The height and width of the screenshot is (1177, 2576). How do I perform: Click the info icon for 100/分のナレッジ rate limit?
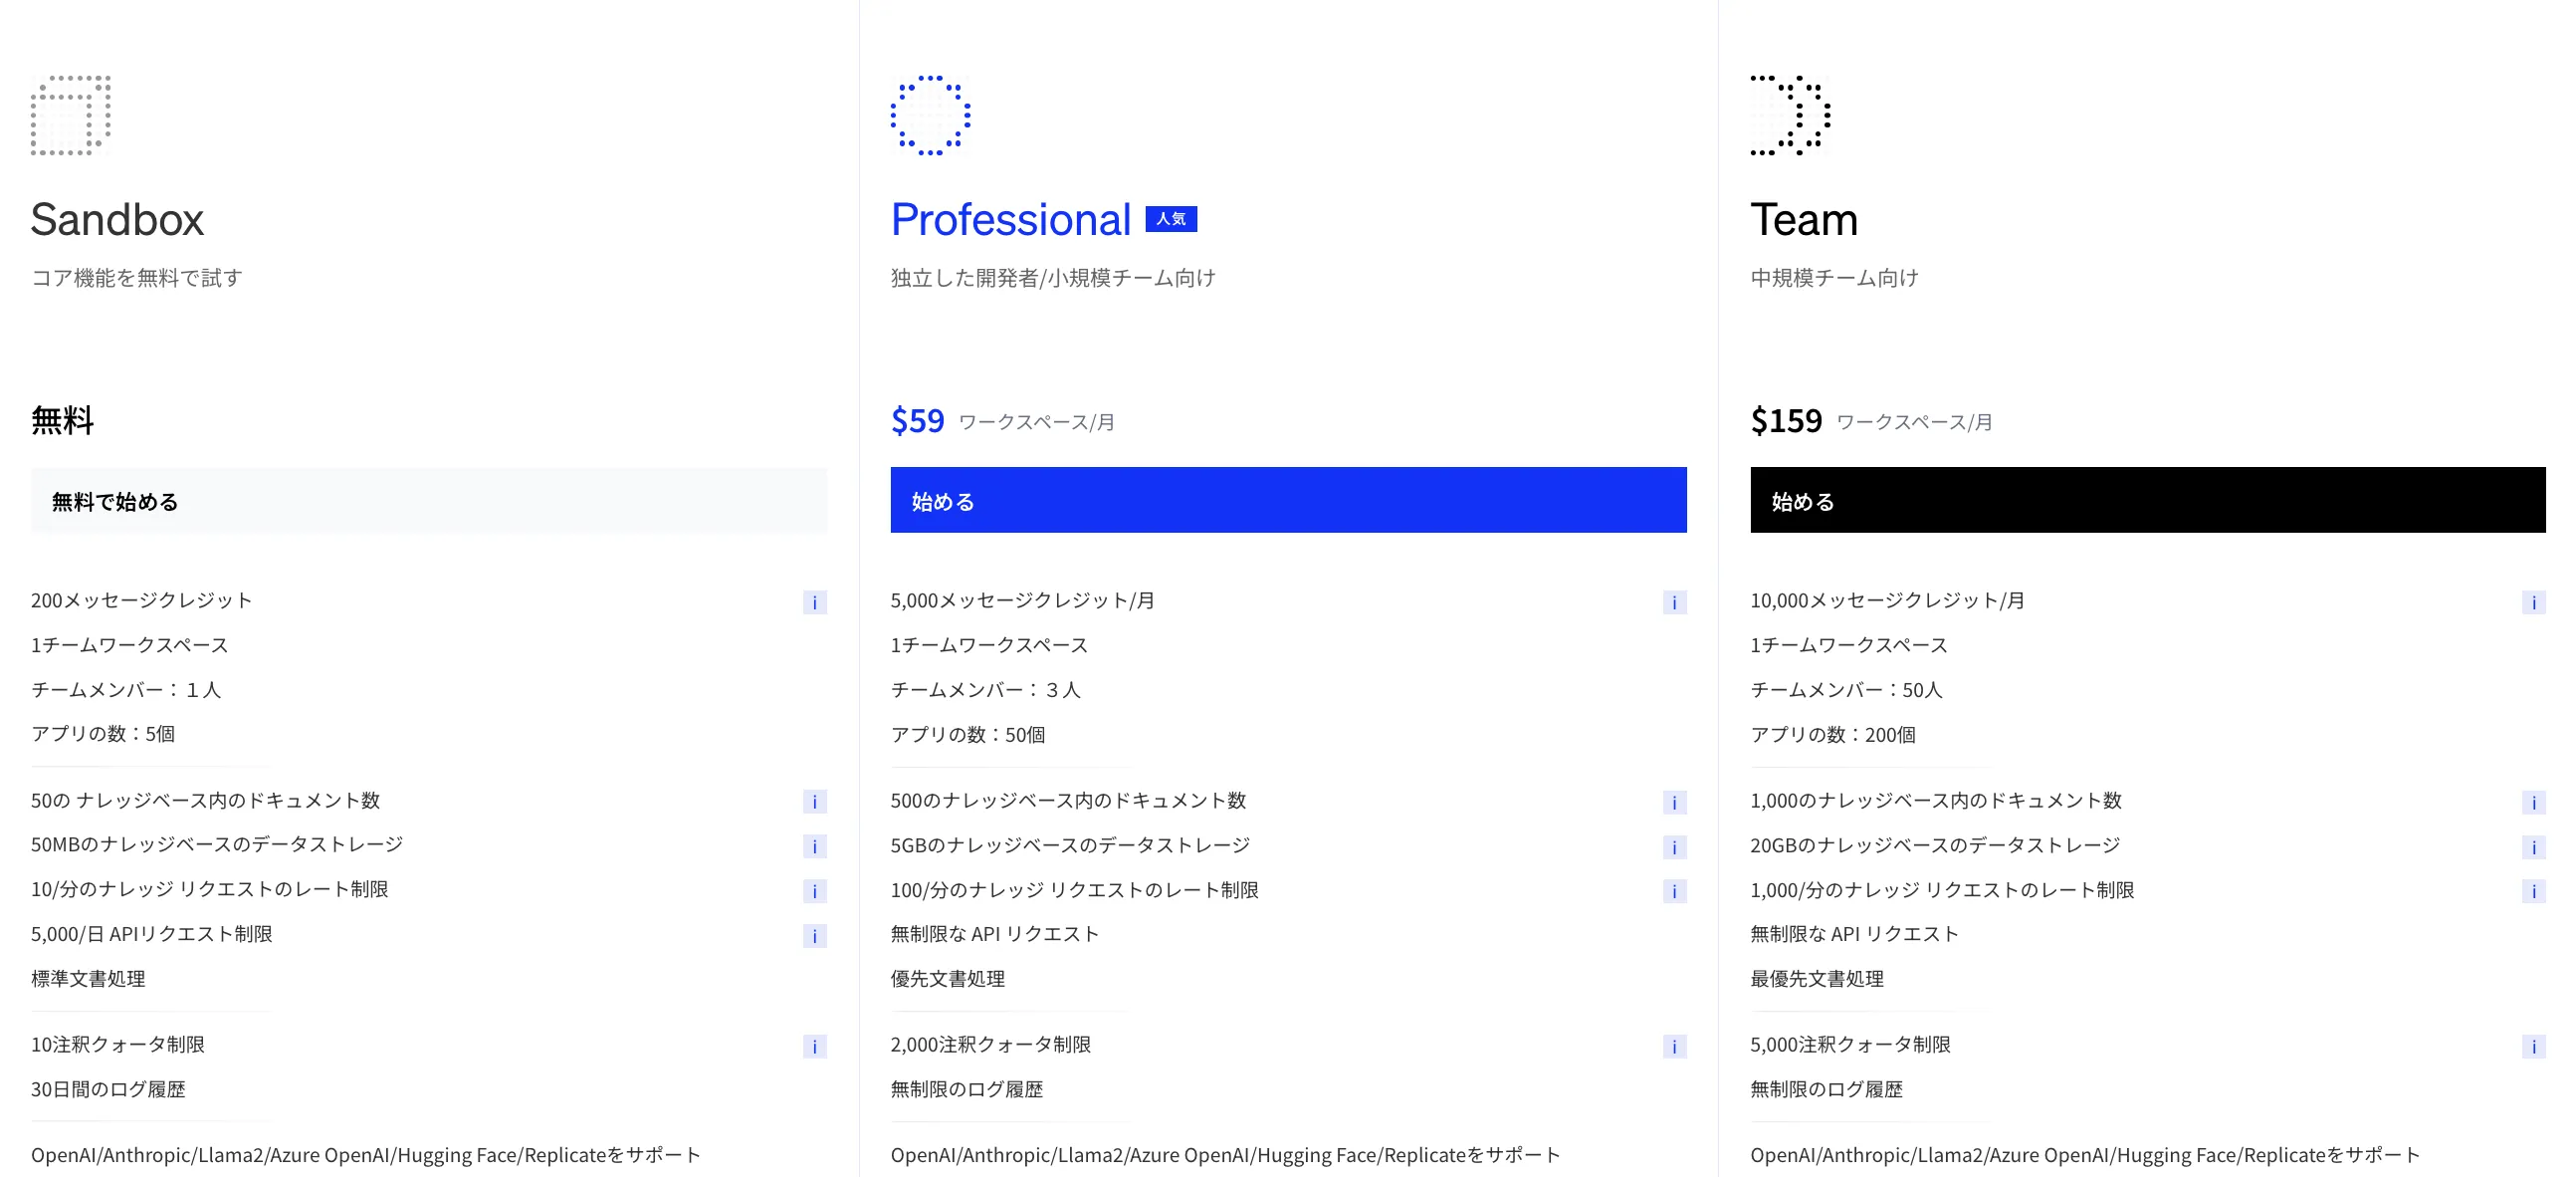[1673, 891]
